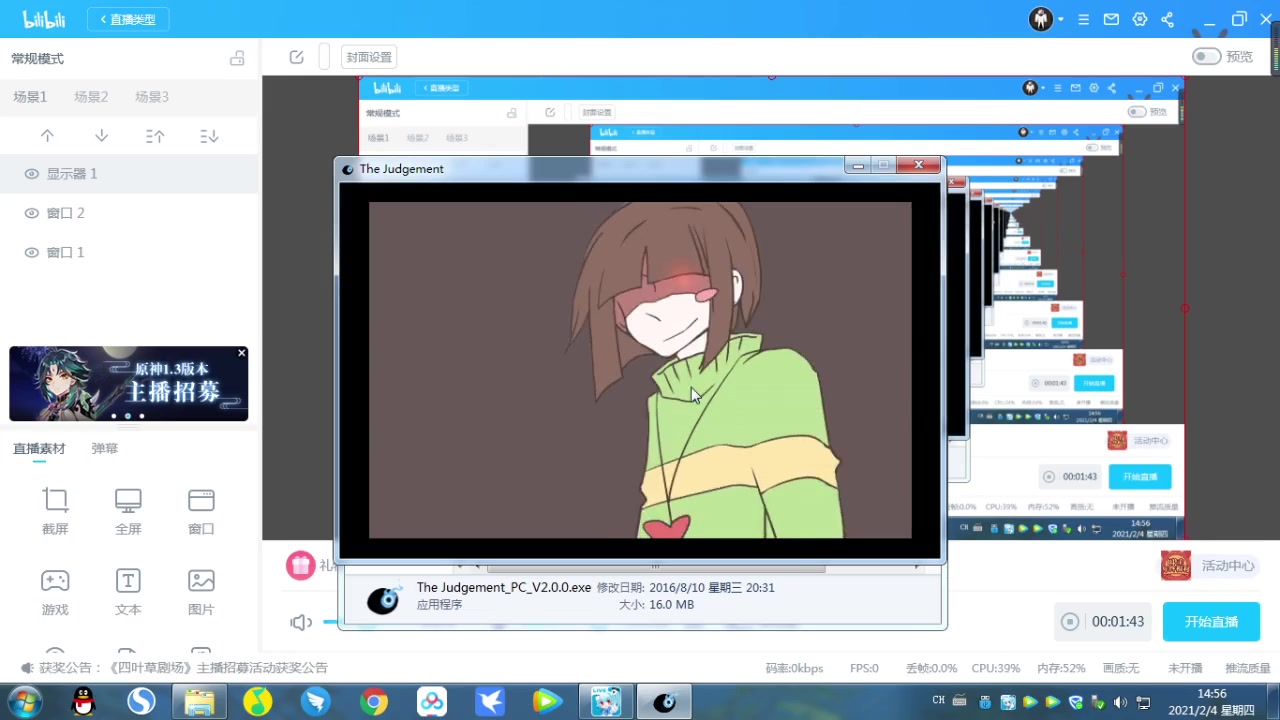Open 活动中心 activity center
This screenshot has width=1280, height=720.
coord(1208,566)
